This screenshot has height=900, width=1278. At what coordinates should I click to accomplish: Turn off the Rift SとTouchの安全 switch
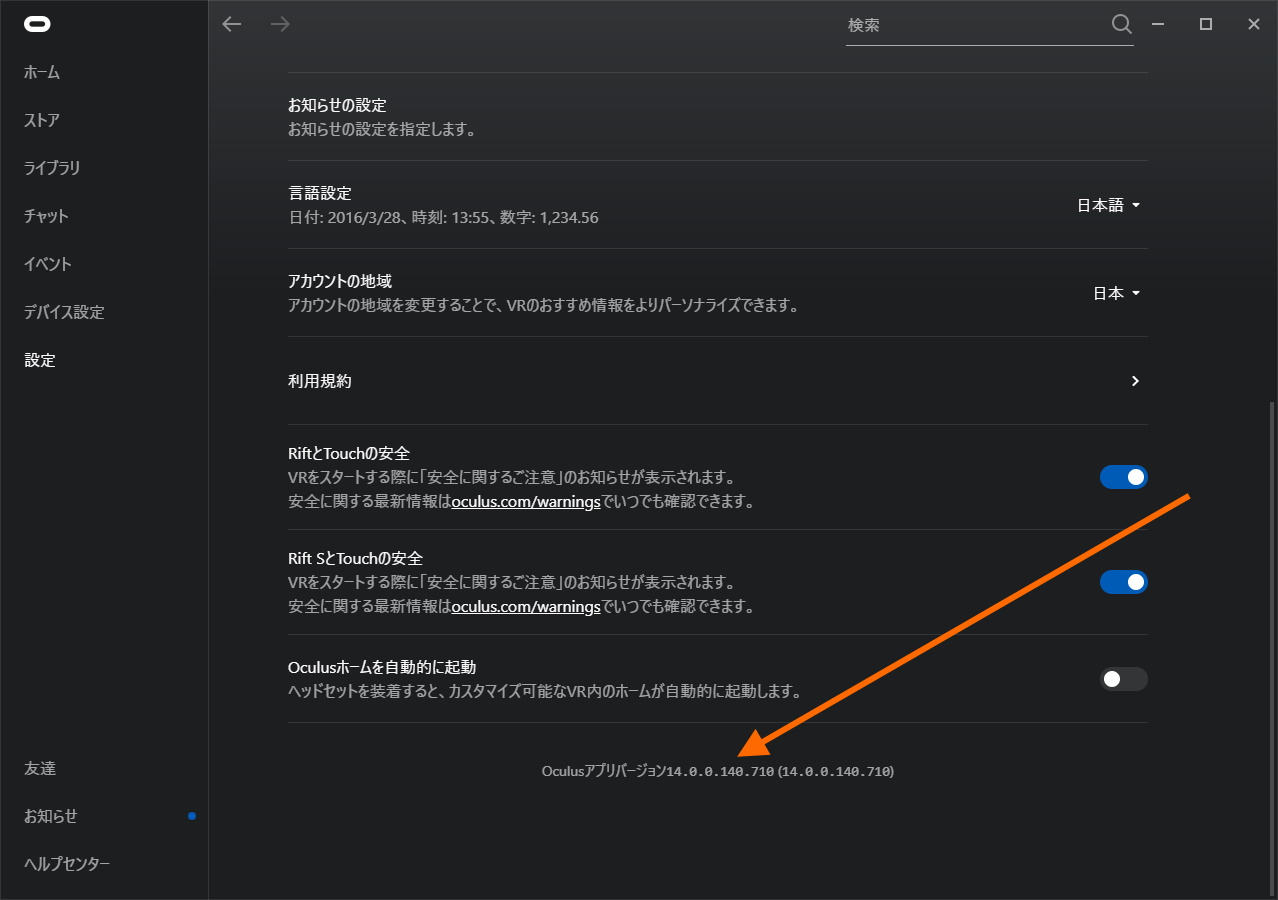click(x=1123, y=581)
